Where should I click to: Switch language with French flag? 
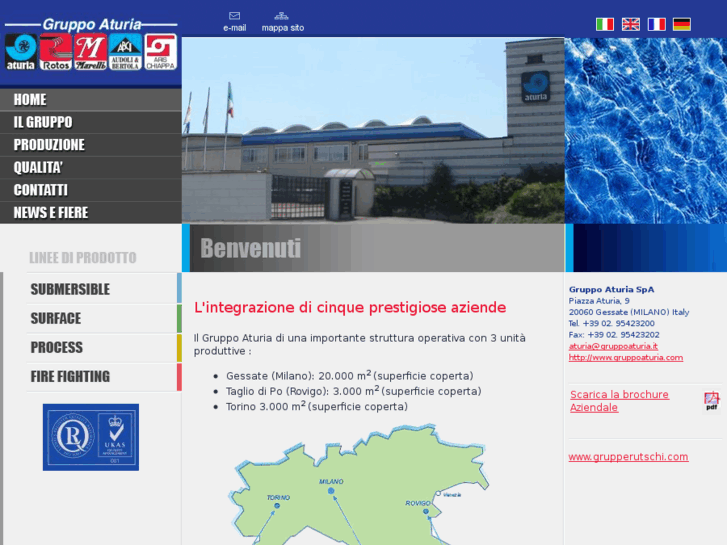(x=657, y=24)
